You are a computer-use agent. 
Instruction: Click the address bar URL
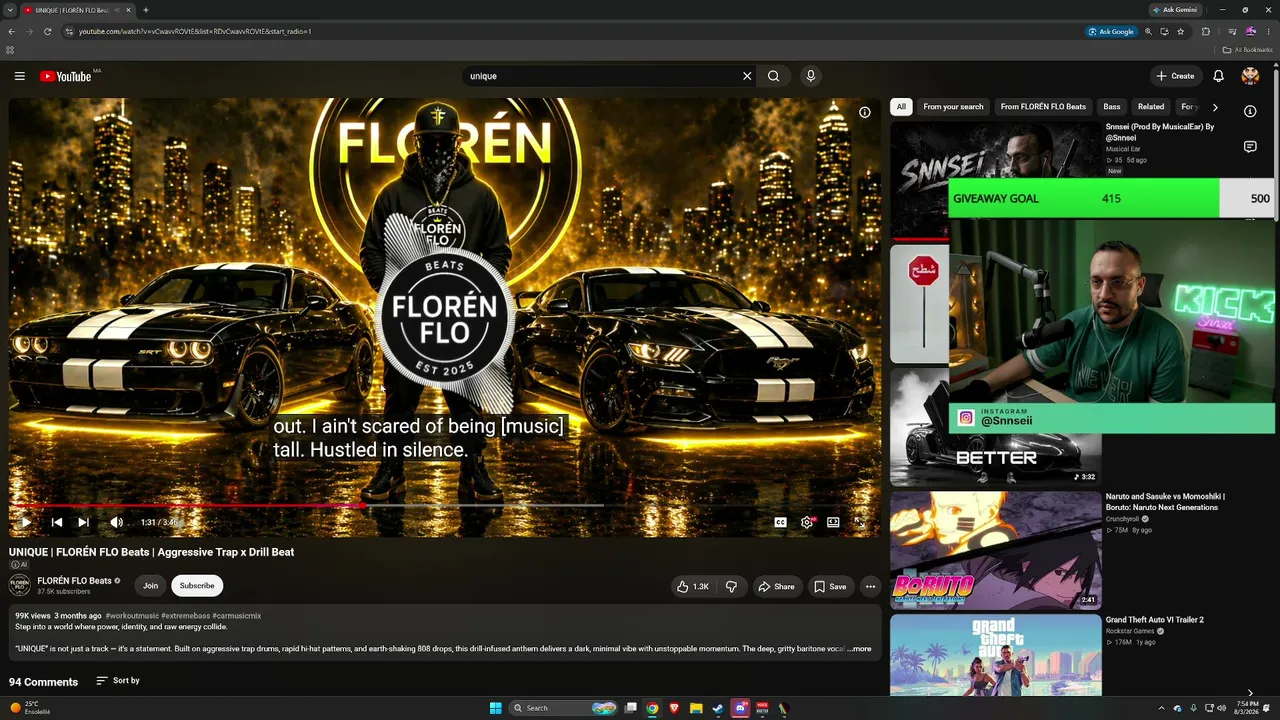click(x=195, y=31)
